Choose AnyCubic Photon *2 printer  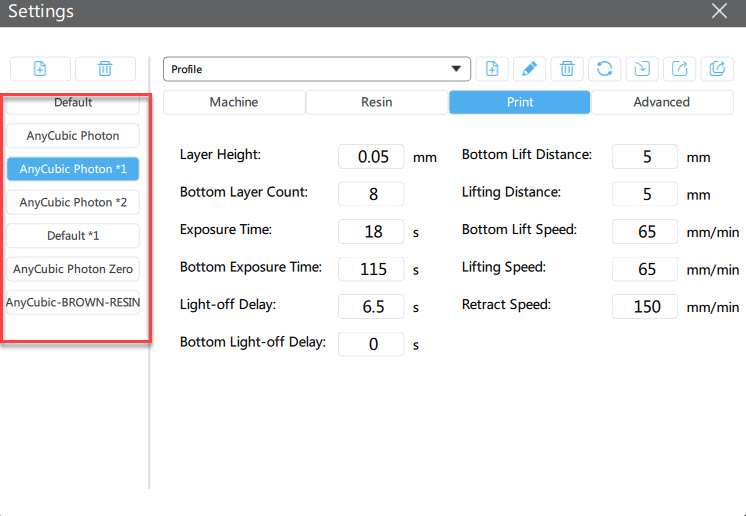[x=73, y=202]
